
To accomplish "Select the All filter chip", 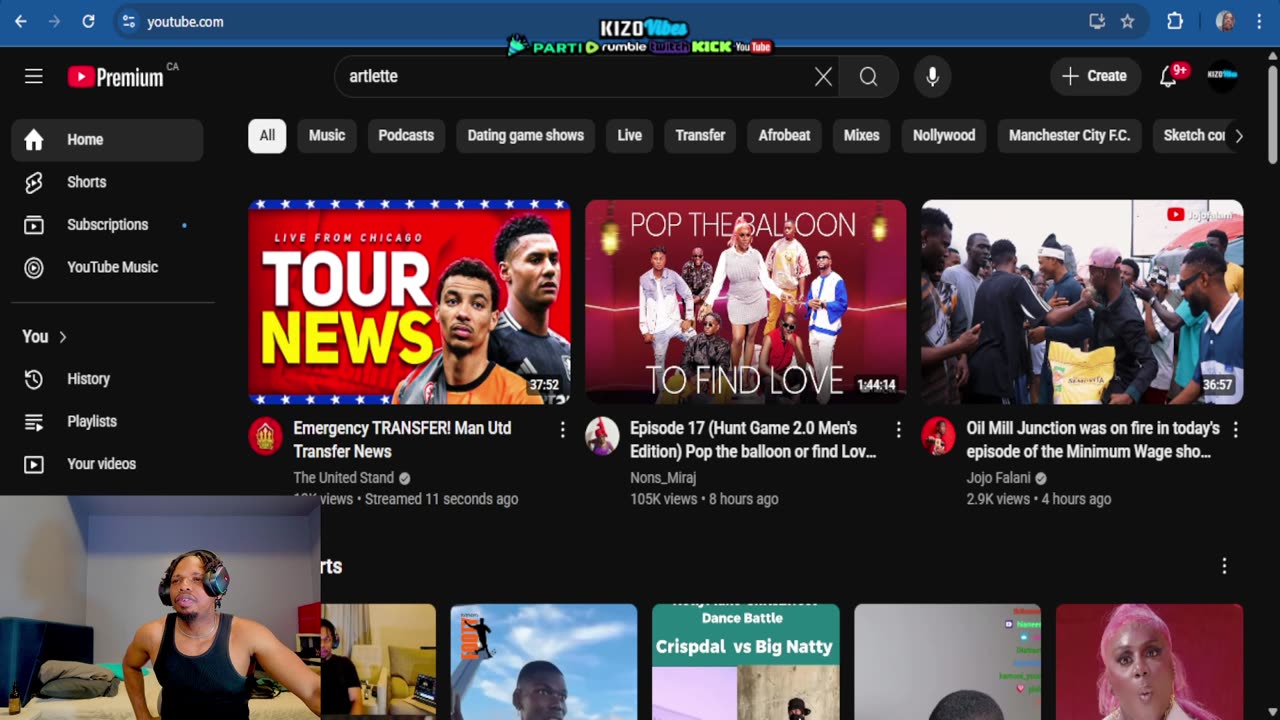I will tap(267, 136).
